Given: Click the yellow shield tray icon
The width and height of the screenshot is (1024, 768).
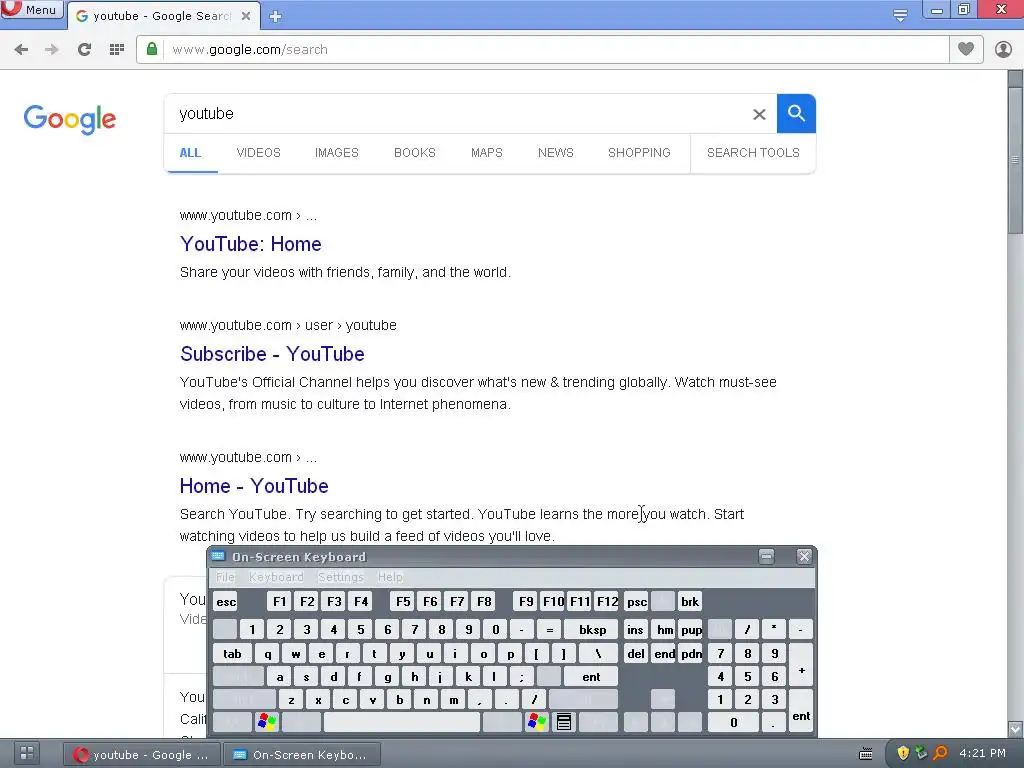Looking at the screenshot, I should tap(903, 753).
